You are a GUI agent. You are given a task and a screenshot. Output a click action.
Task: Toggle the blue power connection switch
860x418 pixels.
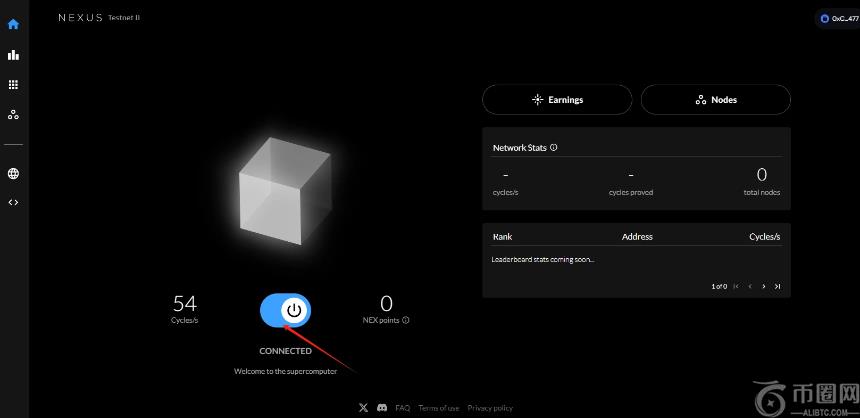[286, 311]
